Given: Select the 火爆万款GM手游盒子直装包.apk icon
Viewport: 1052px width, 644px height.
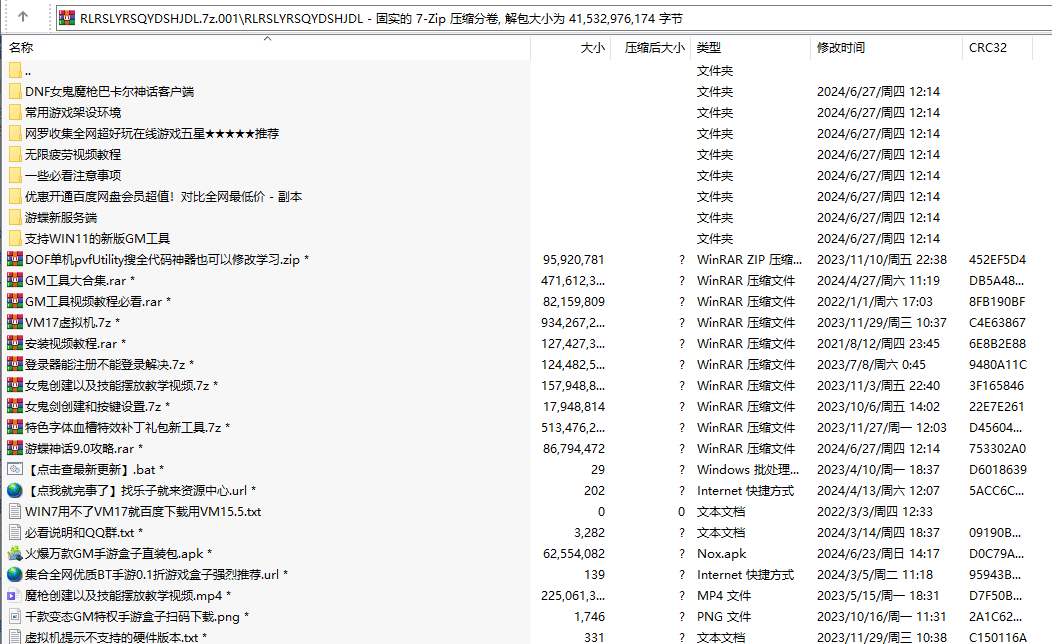Looking at the screenshot, I should pyautogui.click(x=14, y=553).
